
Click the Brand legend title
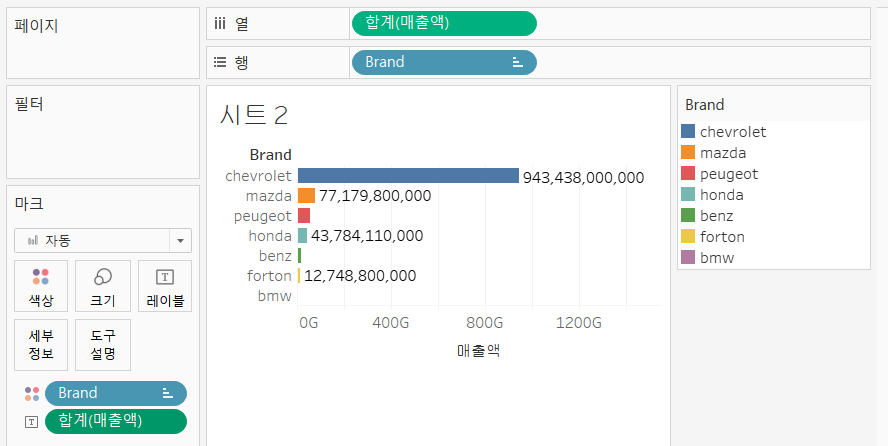pos(705,105)
